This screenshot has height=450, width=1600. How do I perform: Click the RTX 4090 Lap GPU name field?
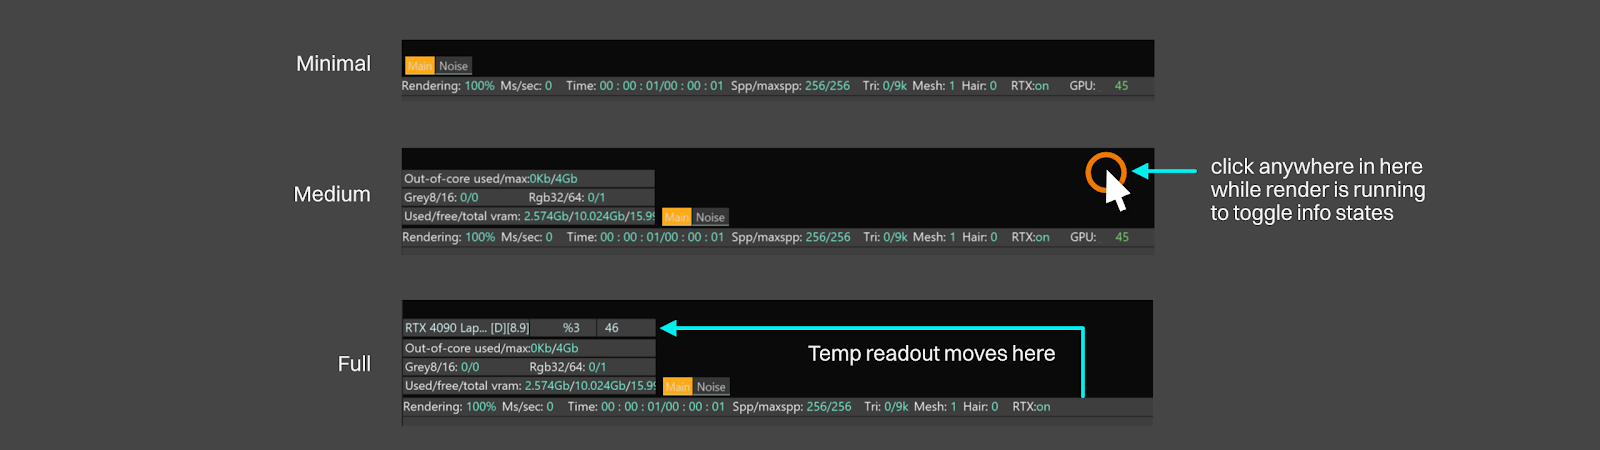(467, 328)
